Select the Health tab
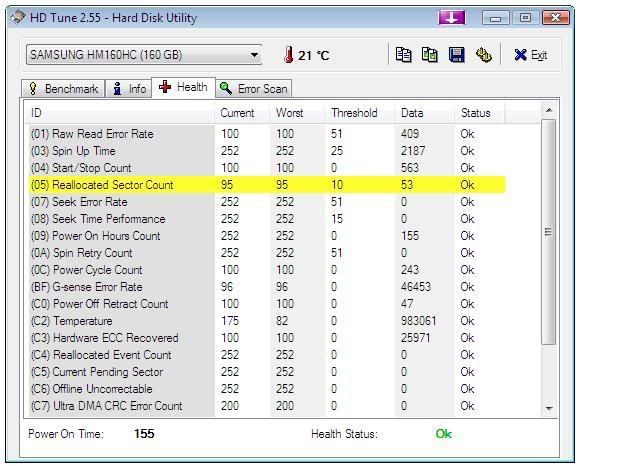This screenshot has width=640, height=466. 184,87
